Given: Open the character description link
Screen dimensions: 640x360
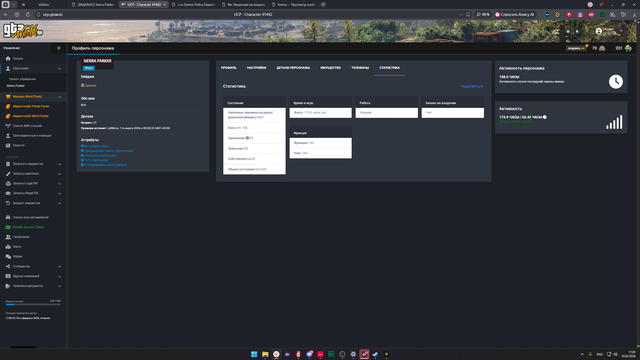Looking at the screenshot, I should click(x=100, y=156).
